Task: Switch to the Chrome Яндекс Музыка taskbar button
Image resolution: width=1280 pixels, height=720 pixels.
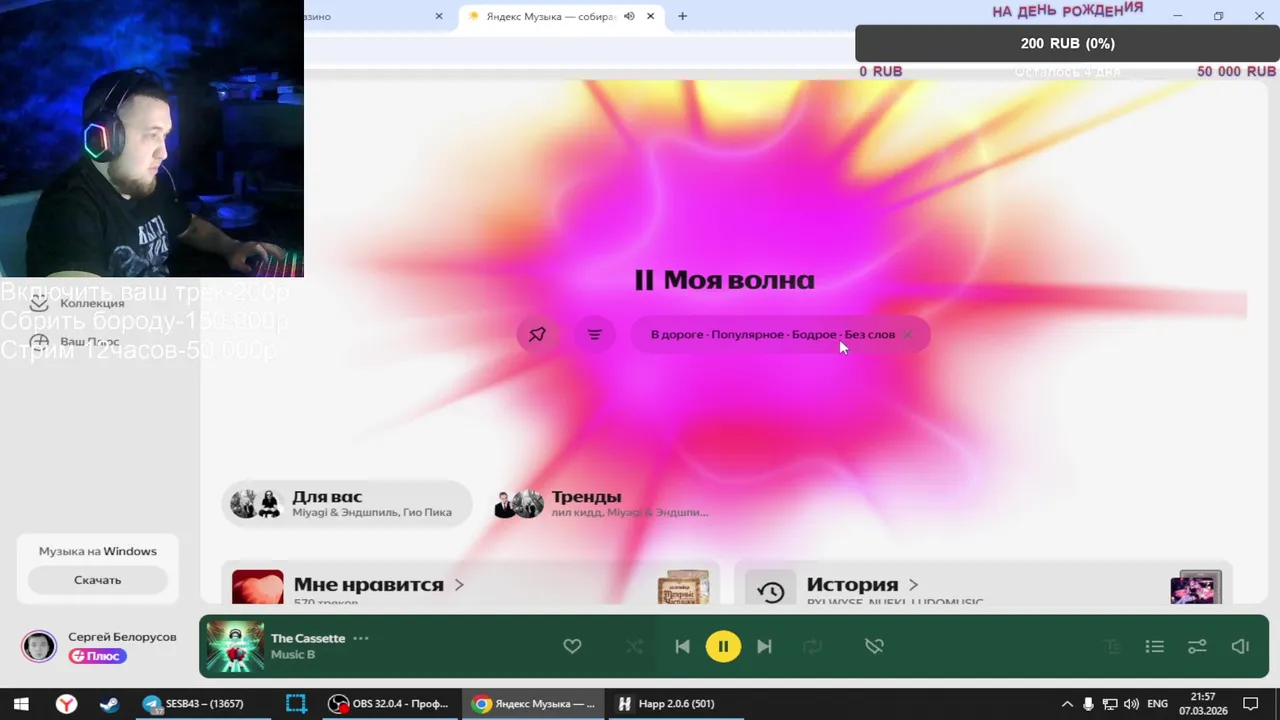Action: (x=534, y=704)
